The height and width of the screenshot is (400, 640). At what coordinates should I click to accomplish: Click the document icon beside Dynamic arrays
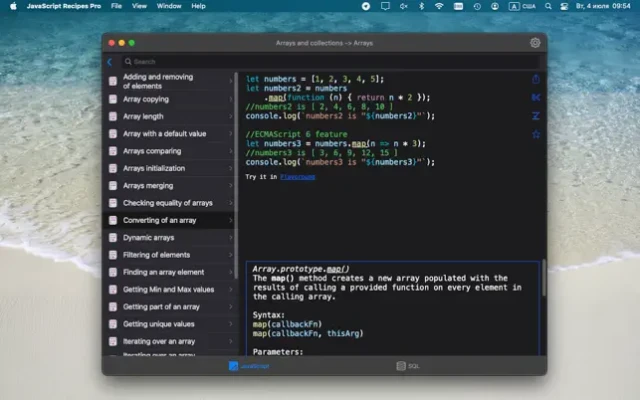(113, 237)
